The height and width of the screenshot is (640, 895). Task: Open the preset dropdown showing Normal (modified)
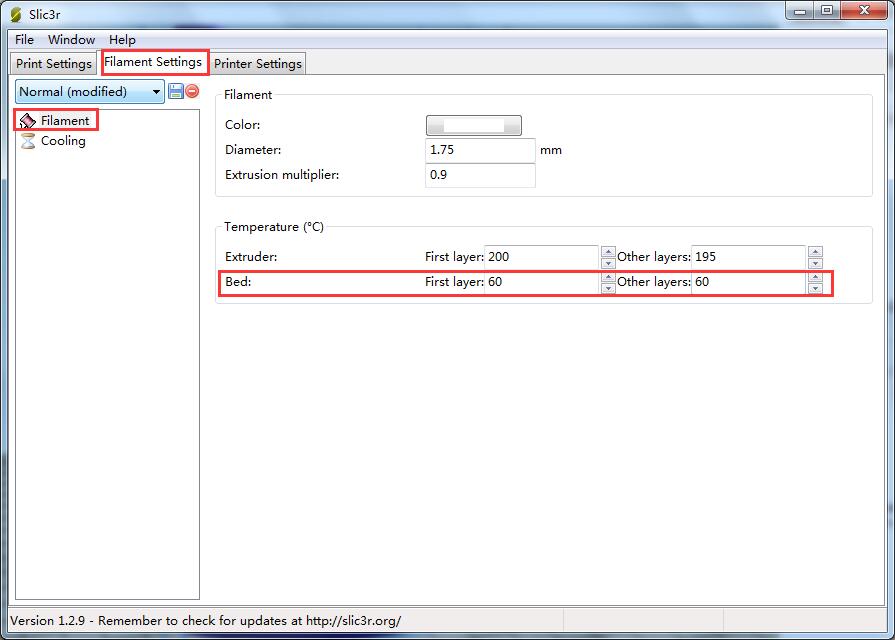click(x=90, y=91)
